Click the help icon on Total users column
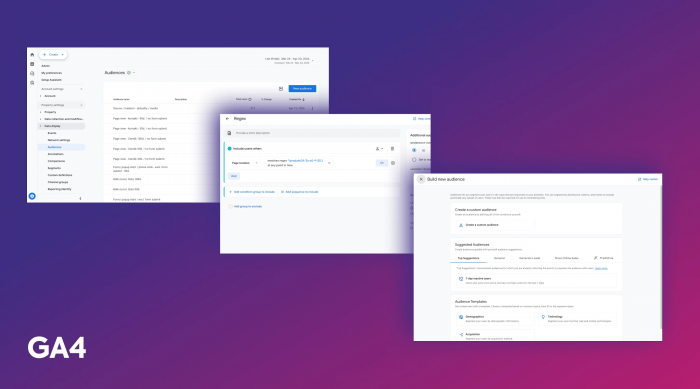Viewport: 700px width, 389px height. pyautogui.click(x=250, y=99)
